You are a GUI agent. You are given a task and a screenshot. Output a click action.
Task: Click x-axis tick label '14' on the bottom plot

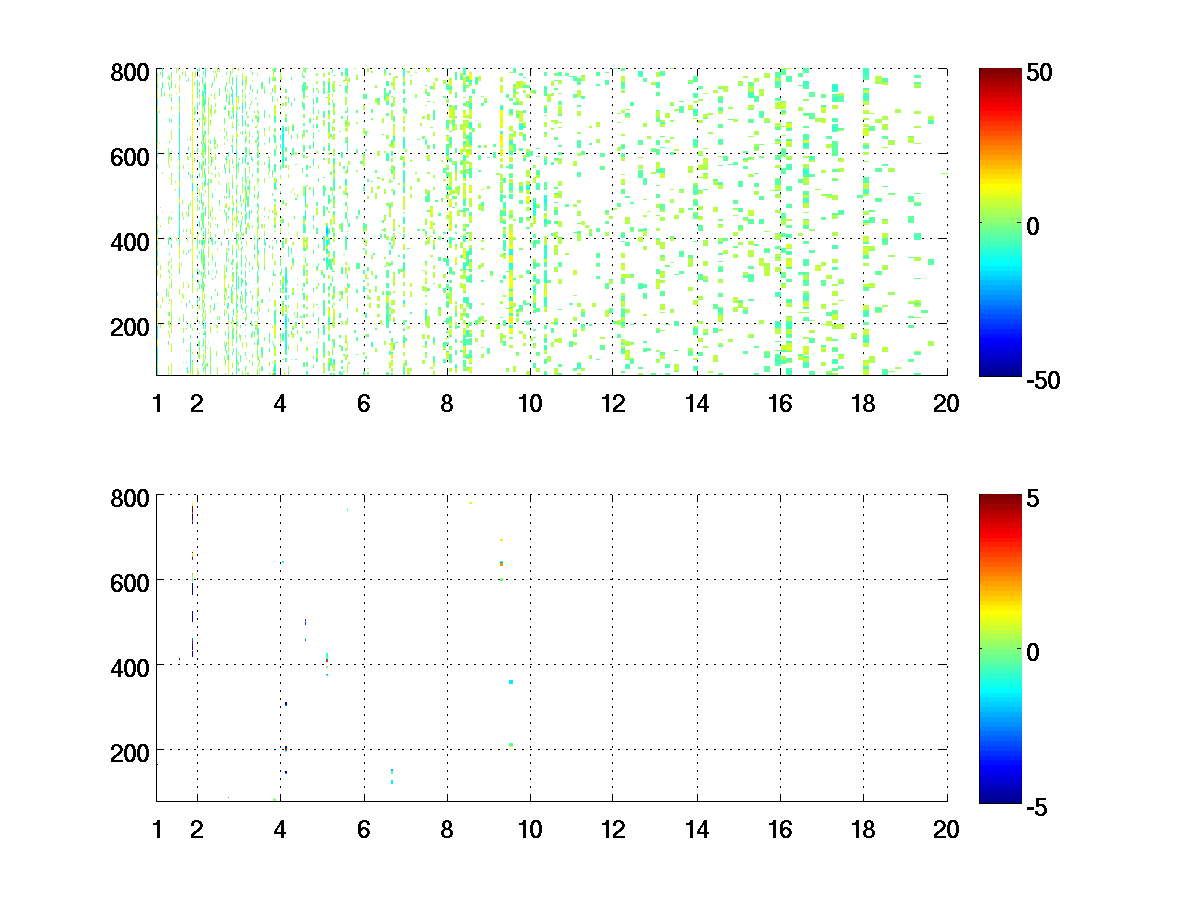click(697, 829)
